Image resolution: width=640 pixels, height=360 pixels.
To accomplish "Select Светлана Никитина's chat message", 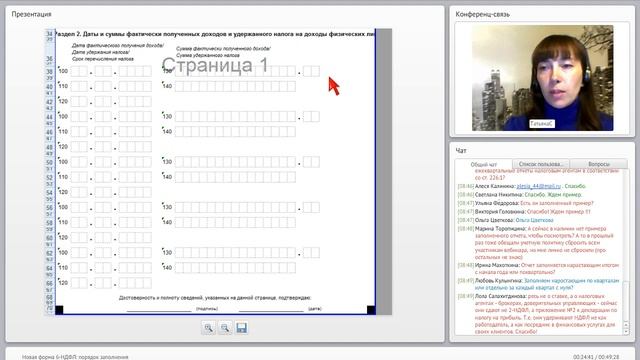I will pyautogui.click(x=520, y=195).
